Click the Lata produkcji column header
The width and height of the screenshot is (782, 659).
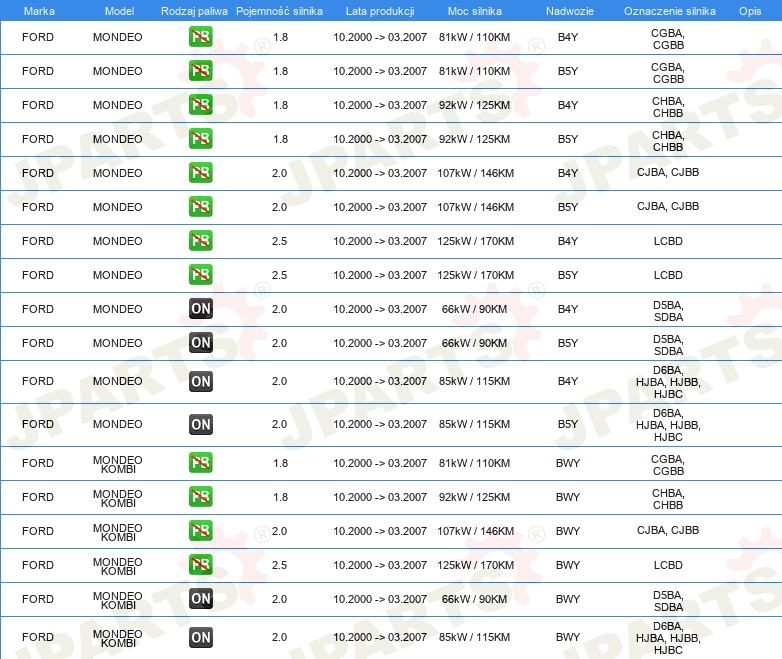[x=380, y=11]
